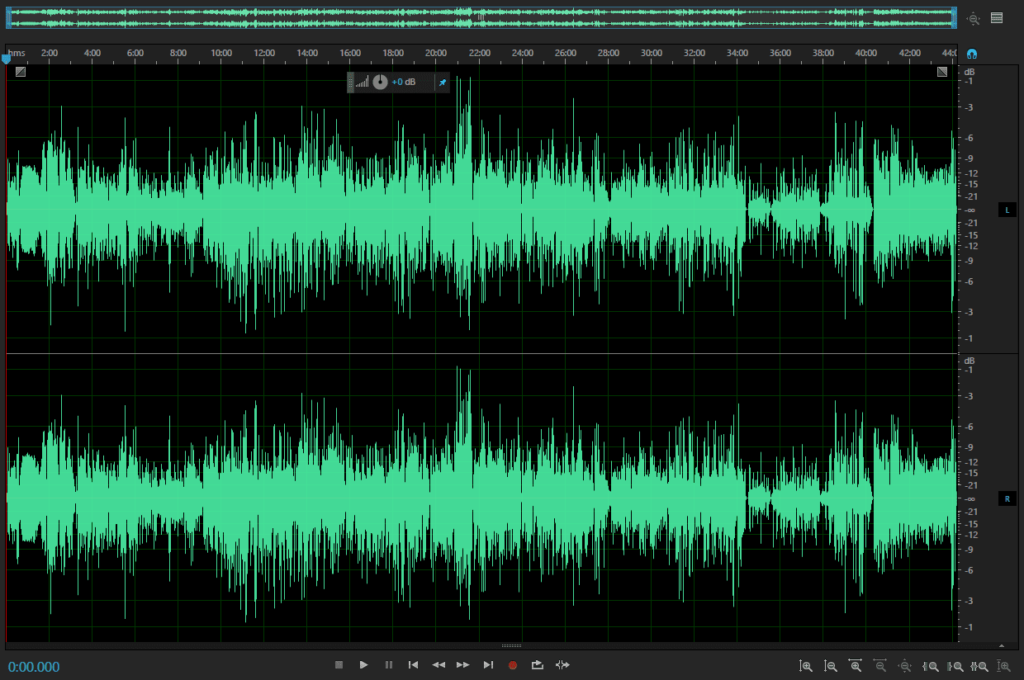This screenshot has height=680, width=1024.
Task: Click the 0:00.000 timecode display
Action: pyautogui.click(x=34, y=667)
